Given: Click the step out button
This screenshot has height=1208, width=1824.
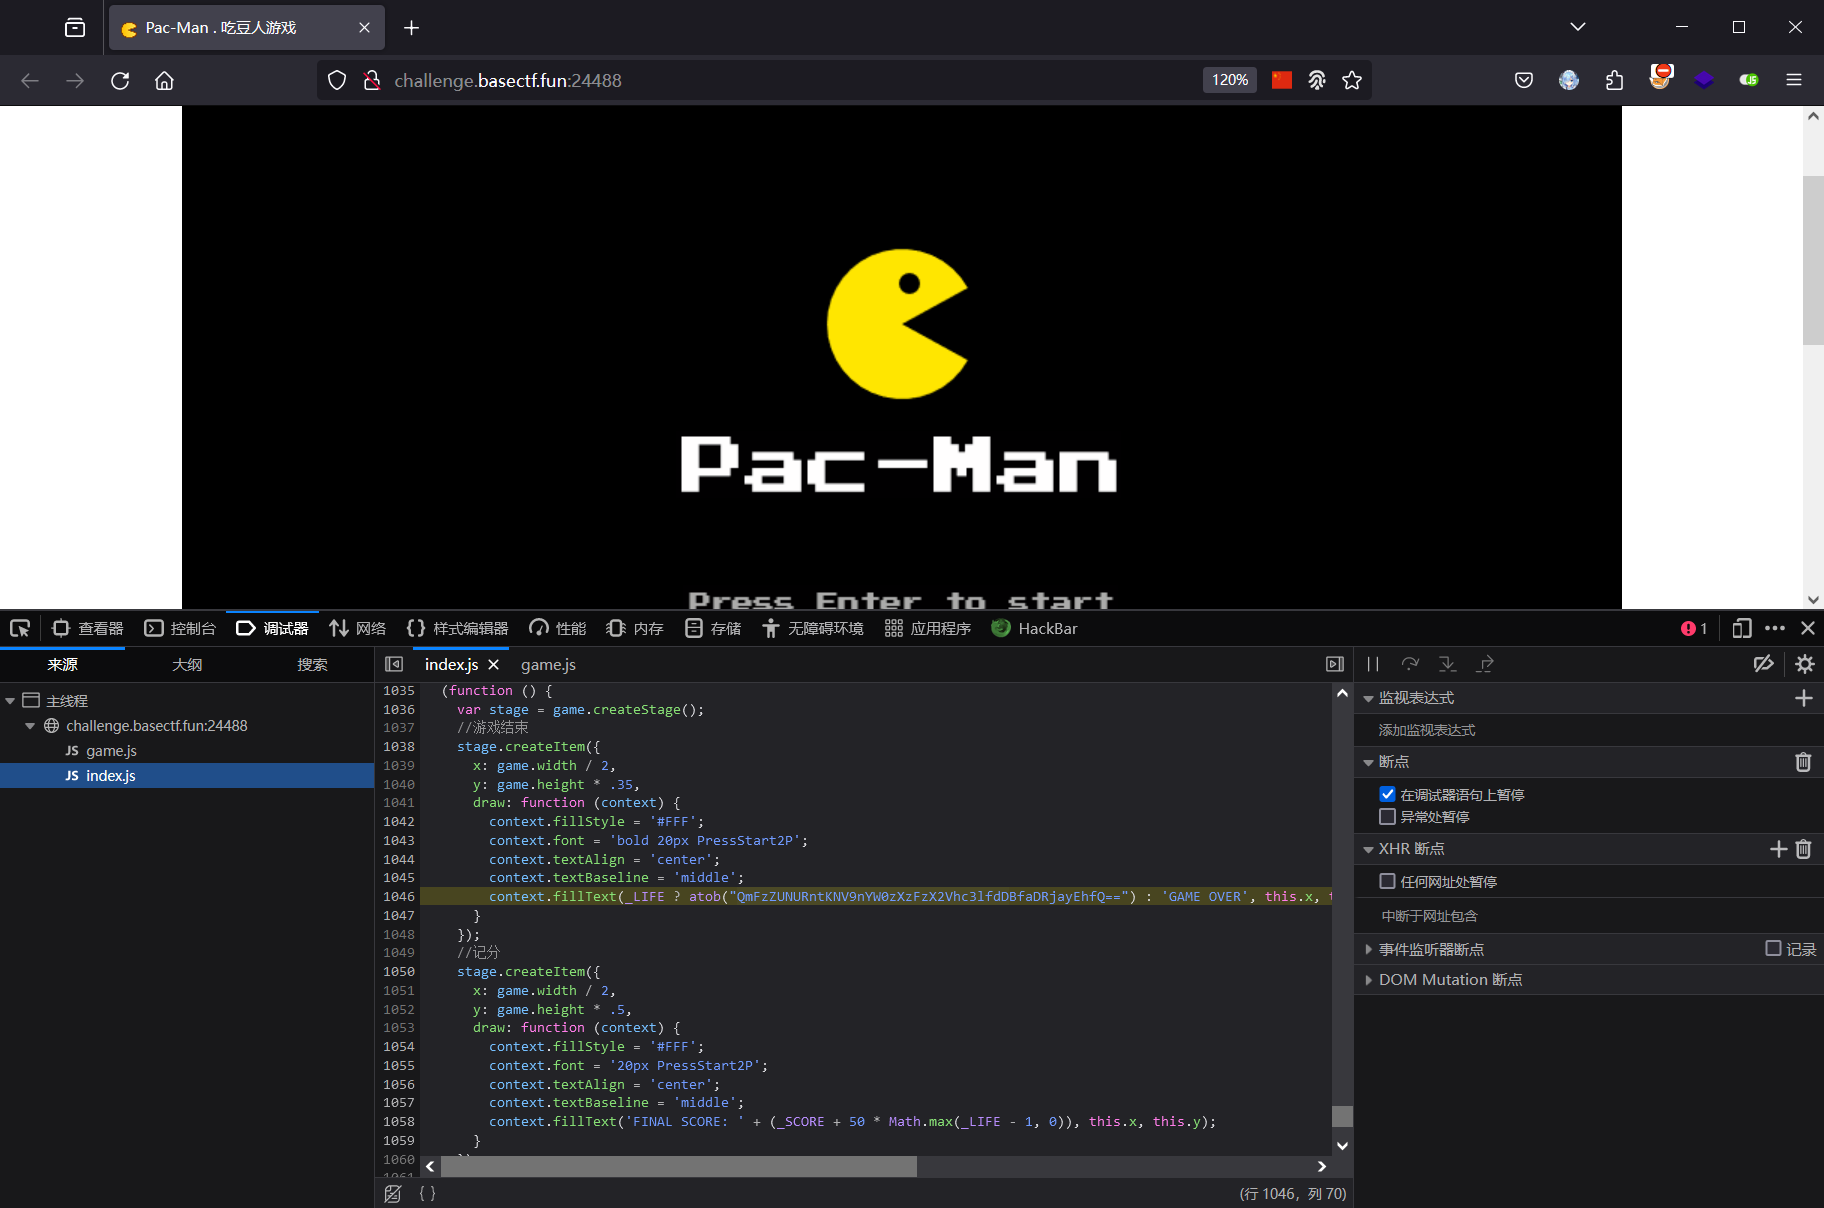Looking at the screenshot, I should point(1485,664).
